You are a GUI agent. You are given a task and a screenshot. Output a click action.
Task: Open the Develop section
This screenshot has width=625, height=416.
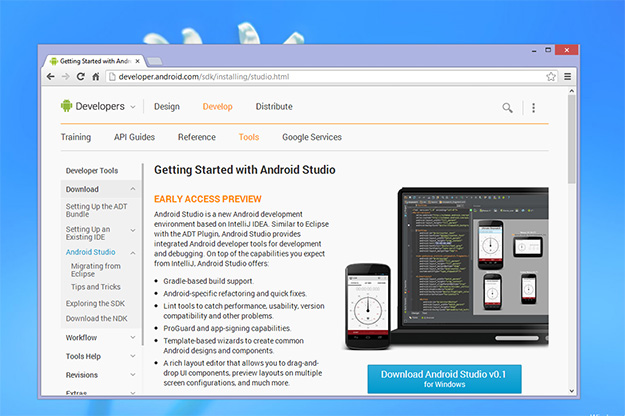coord(218,107)
